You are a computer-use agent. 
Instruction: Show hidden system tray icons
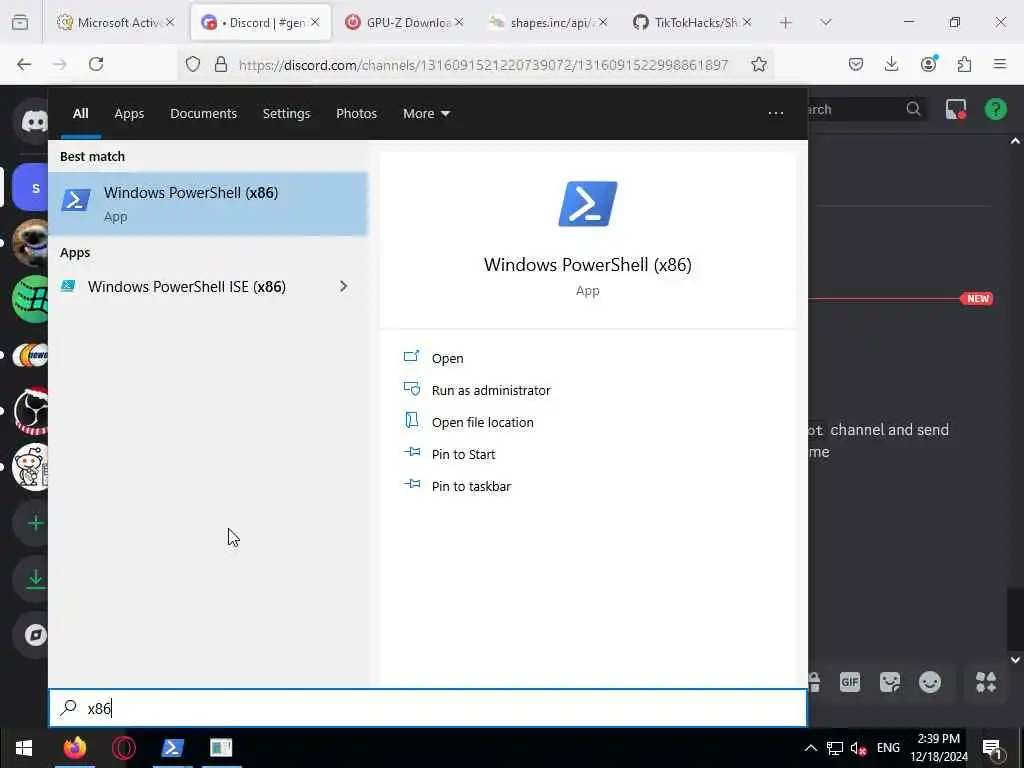click(x=810, y=748)
